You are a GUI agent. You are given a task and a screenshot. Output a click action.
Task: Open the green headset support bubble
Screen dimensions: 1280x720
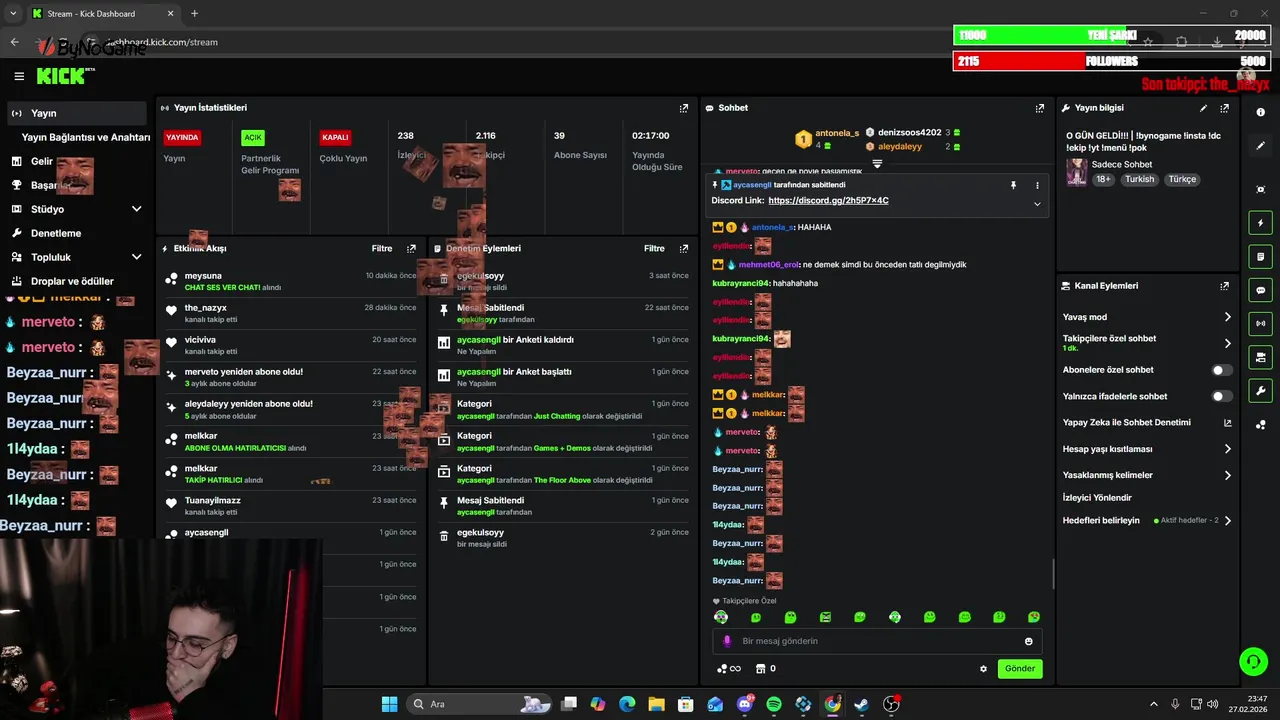[x=1252, y=661]
